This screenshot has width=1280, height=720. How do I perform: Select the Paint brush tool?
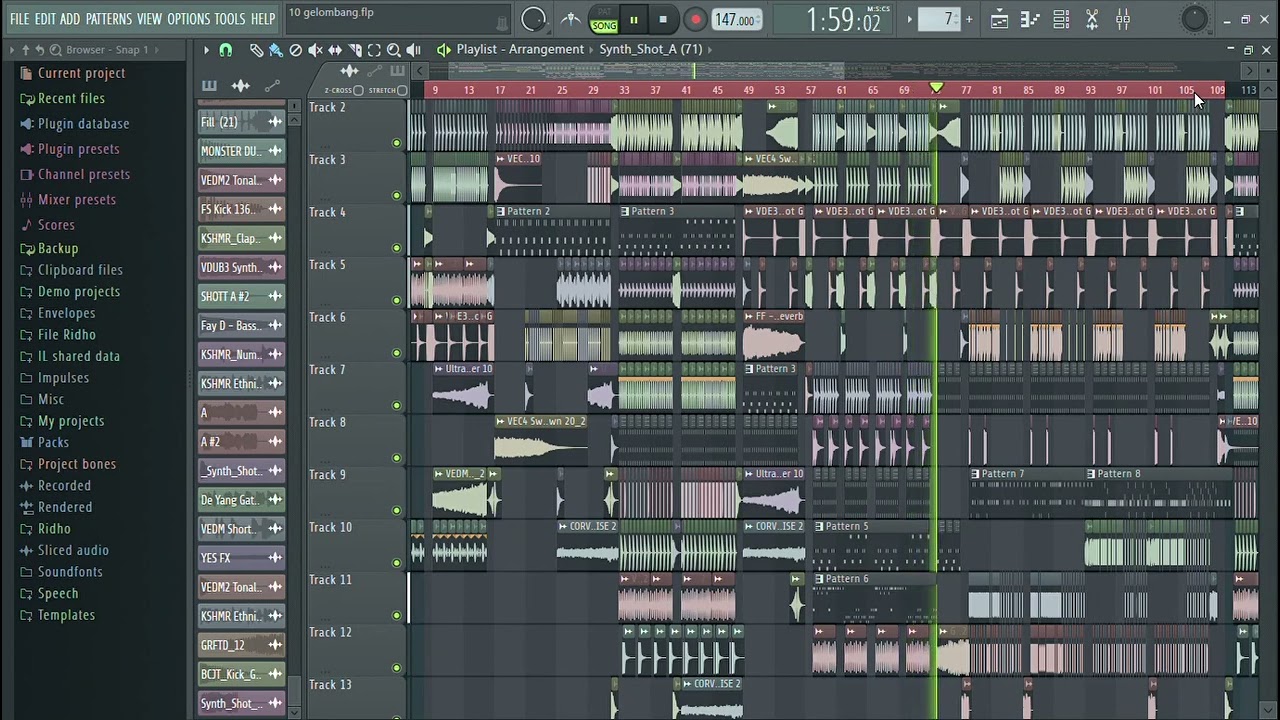(275, 50)
